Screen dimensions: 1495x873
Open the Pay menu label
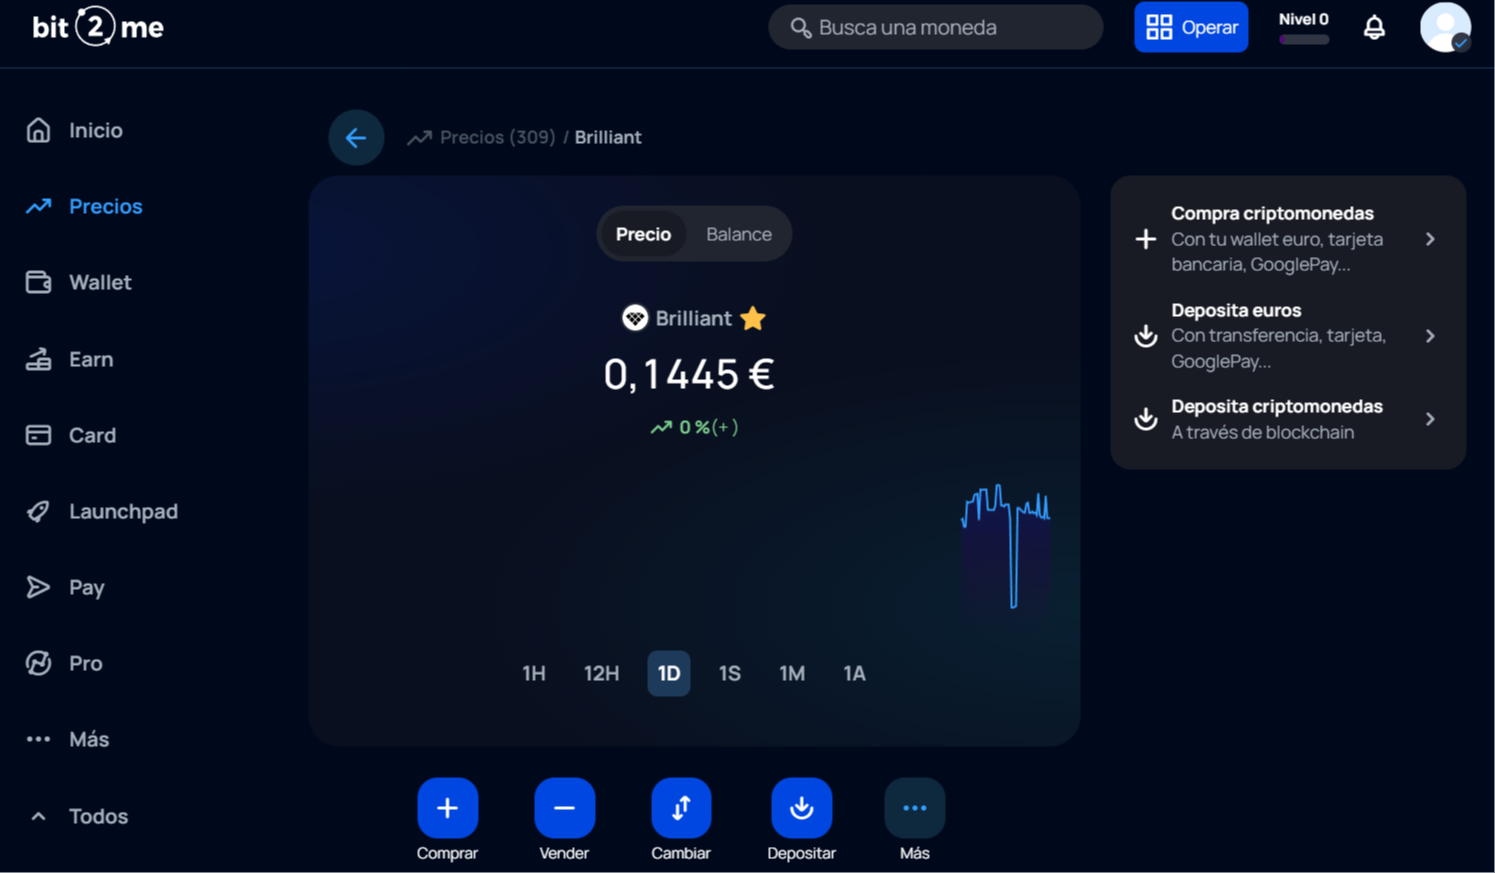(87, 587)
